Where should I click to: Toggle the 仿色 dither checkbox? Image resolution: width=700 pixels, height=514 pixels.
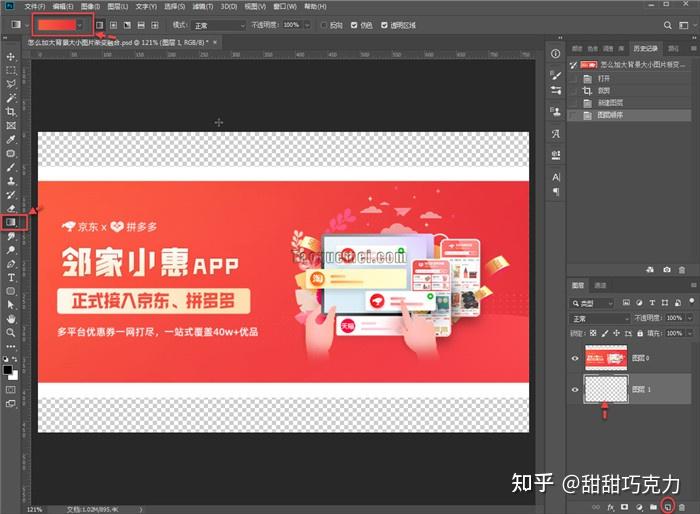tap(354, 25)
